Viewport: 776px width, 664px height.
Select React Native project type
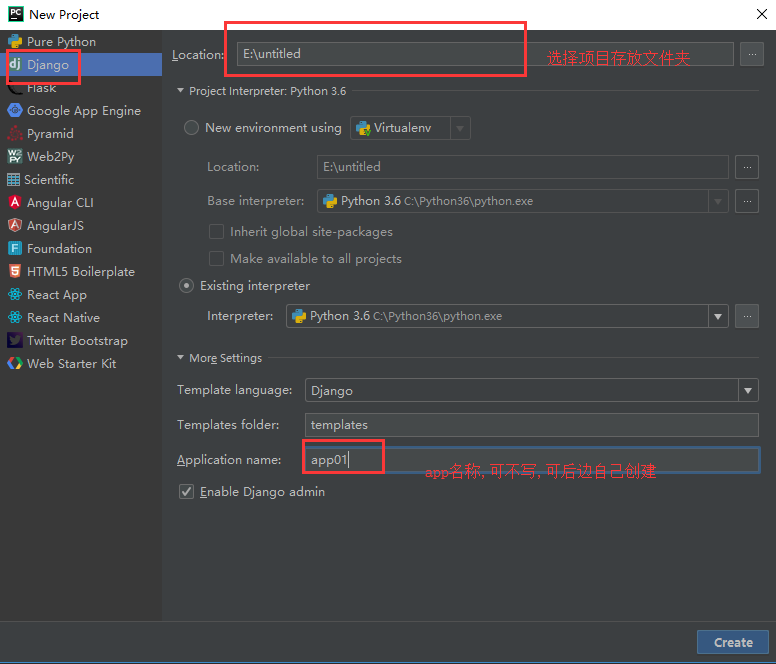81,317
